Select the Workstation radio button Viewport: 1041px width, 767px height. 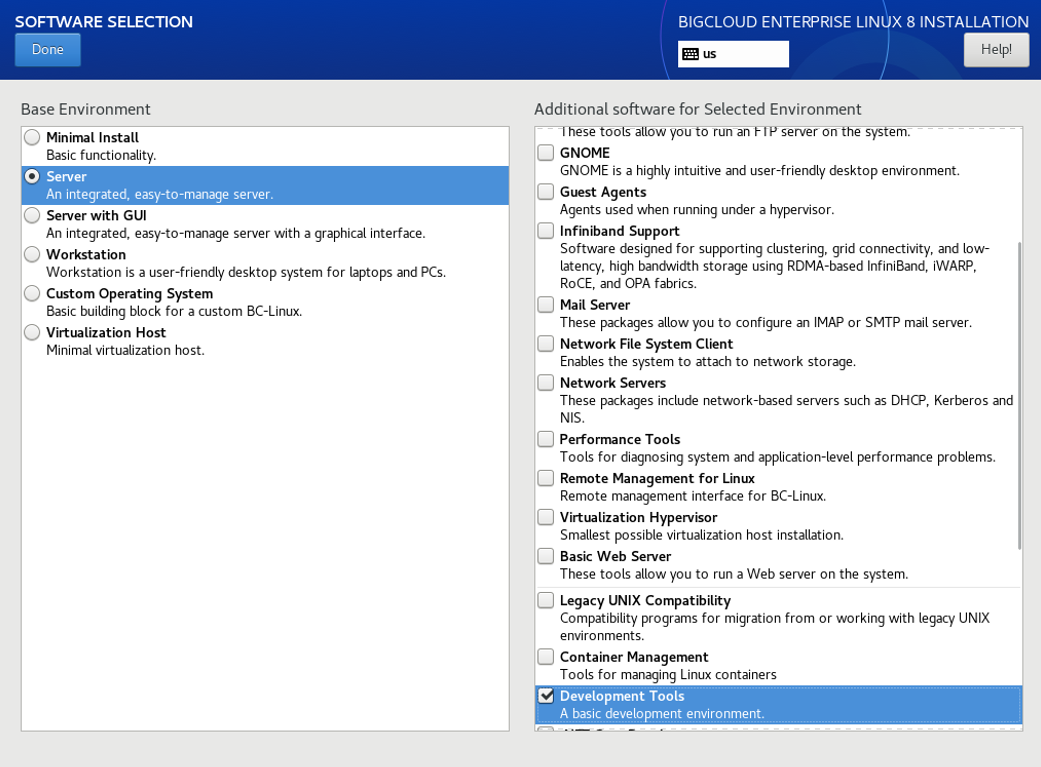32,254
